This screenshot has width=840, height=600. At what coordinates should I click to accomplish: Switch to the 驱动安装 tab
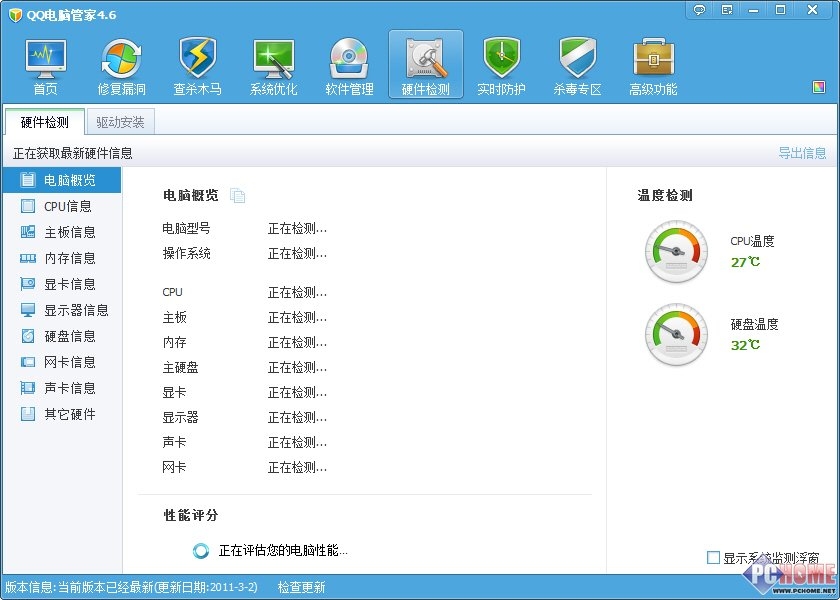[119, 121]
